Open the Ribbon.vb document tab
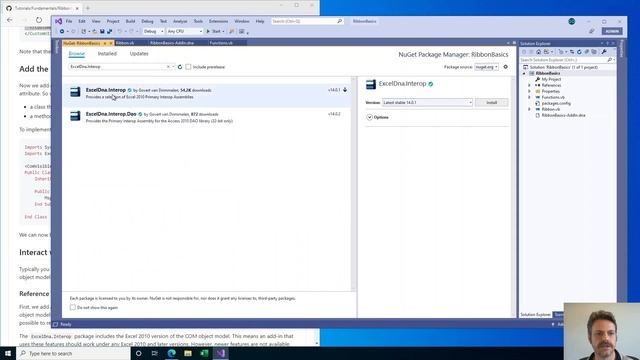The height and width of the screenshot is (360, 640). (125, 43)
